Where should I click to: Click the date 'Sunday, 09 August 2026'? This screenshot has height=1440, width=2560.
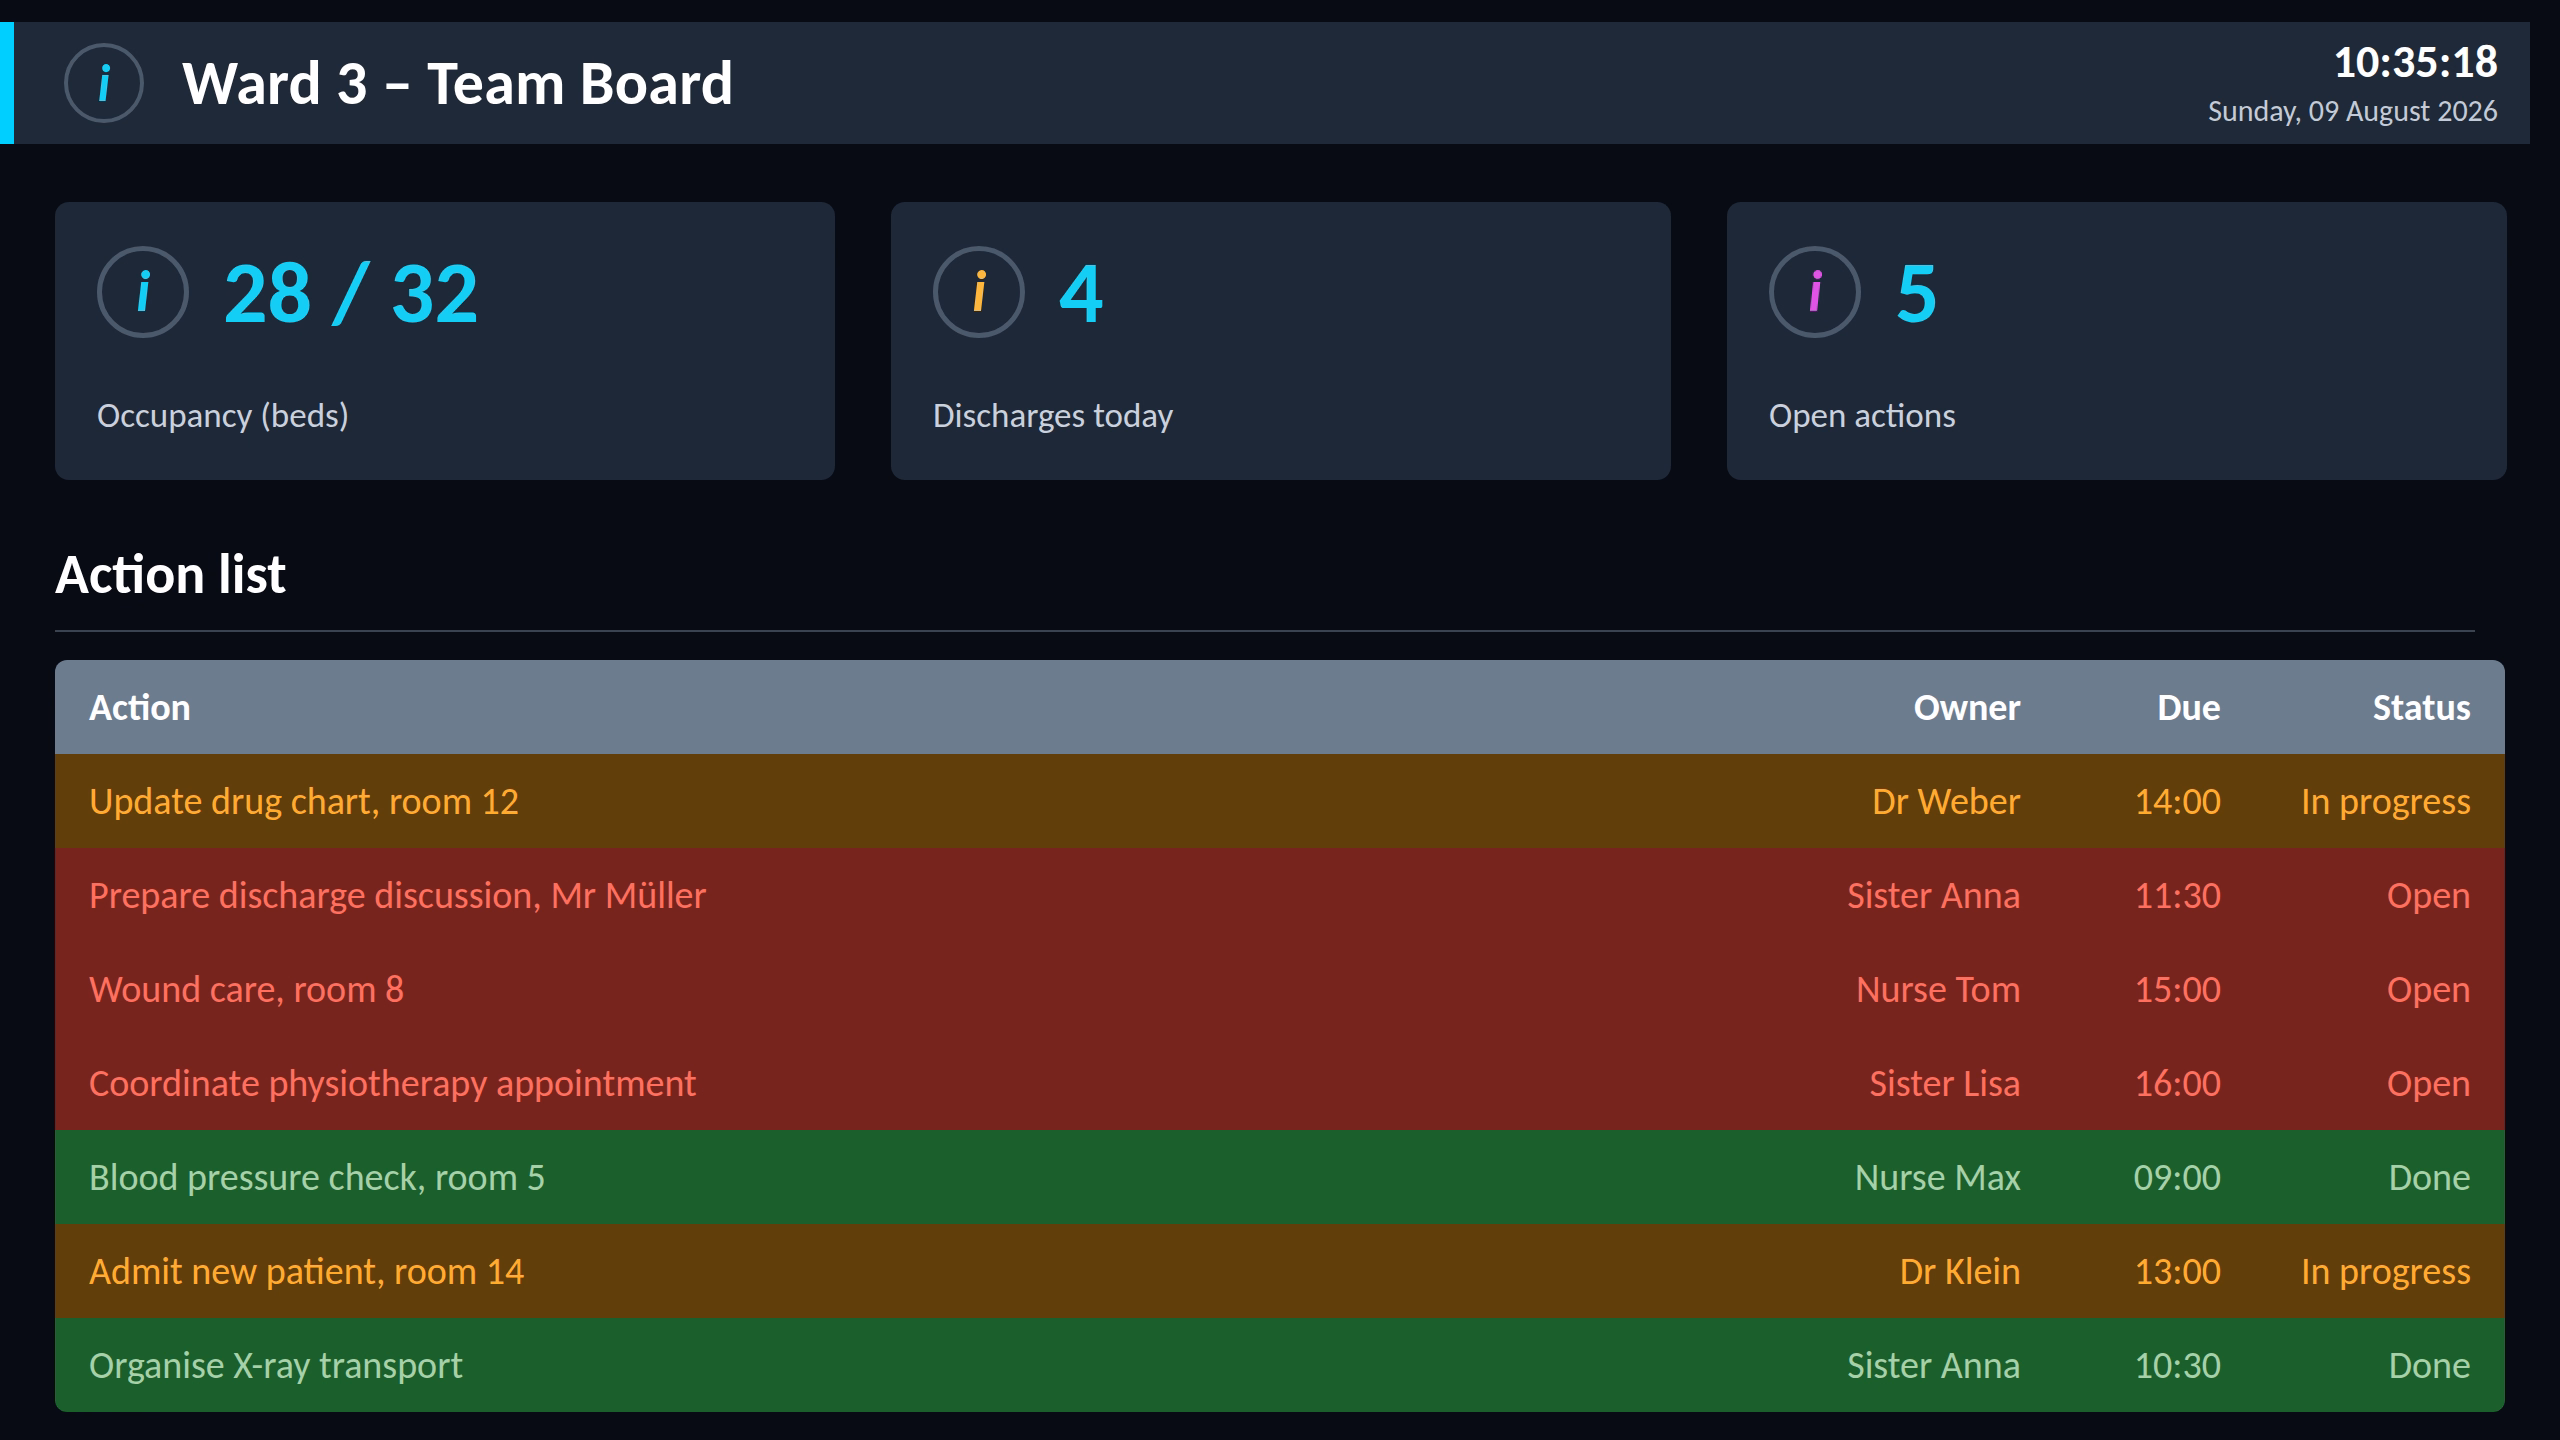(x=2353, y=111)
